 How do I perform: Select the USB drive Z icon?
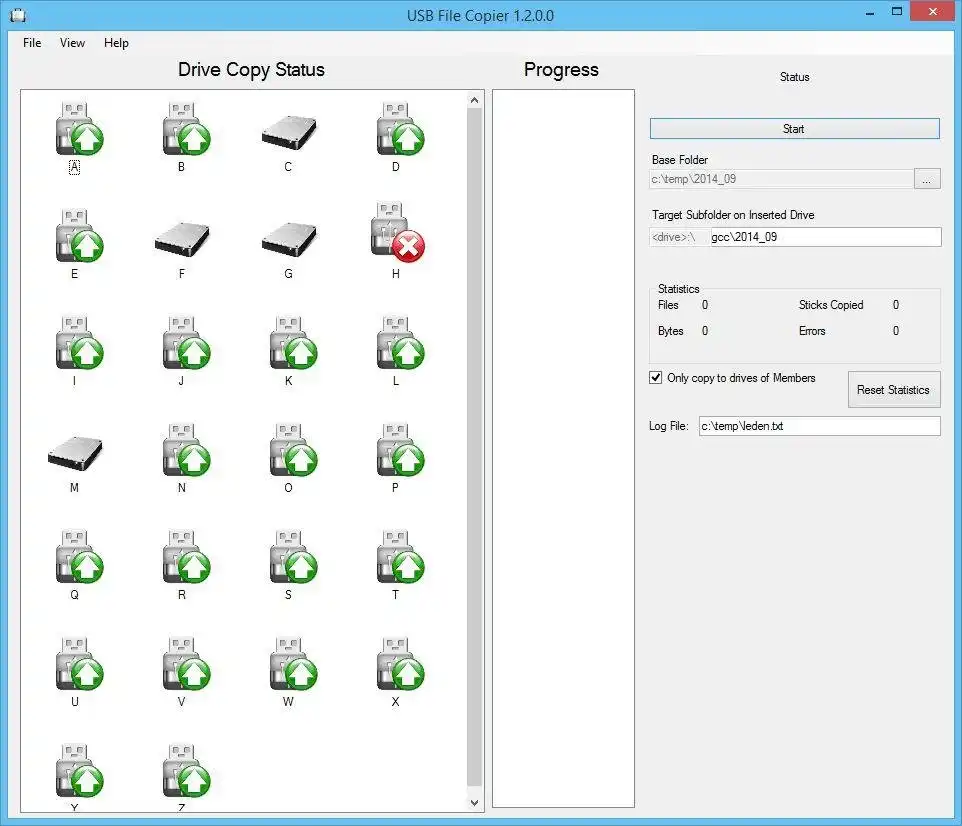click(x=187, y=770)
